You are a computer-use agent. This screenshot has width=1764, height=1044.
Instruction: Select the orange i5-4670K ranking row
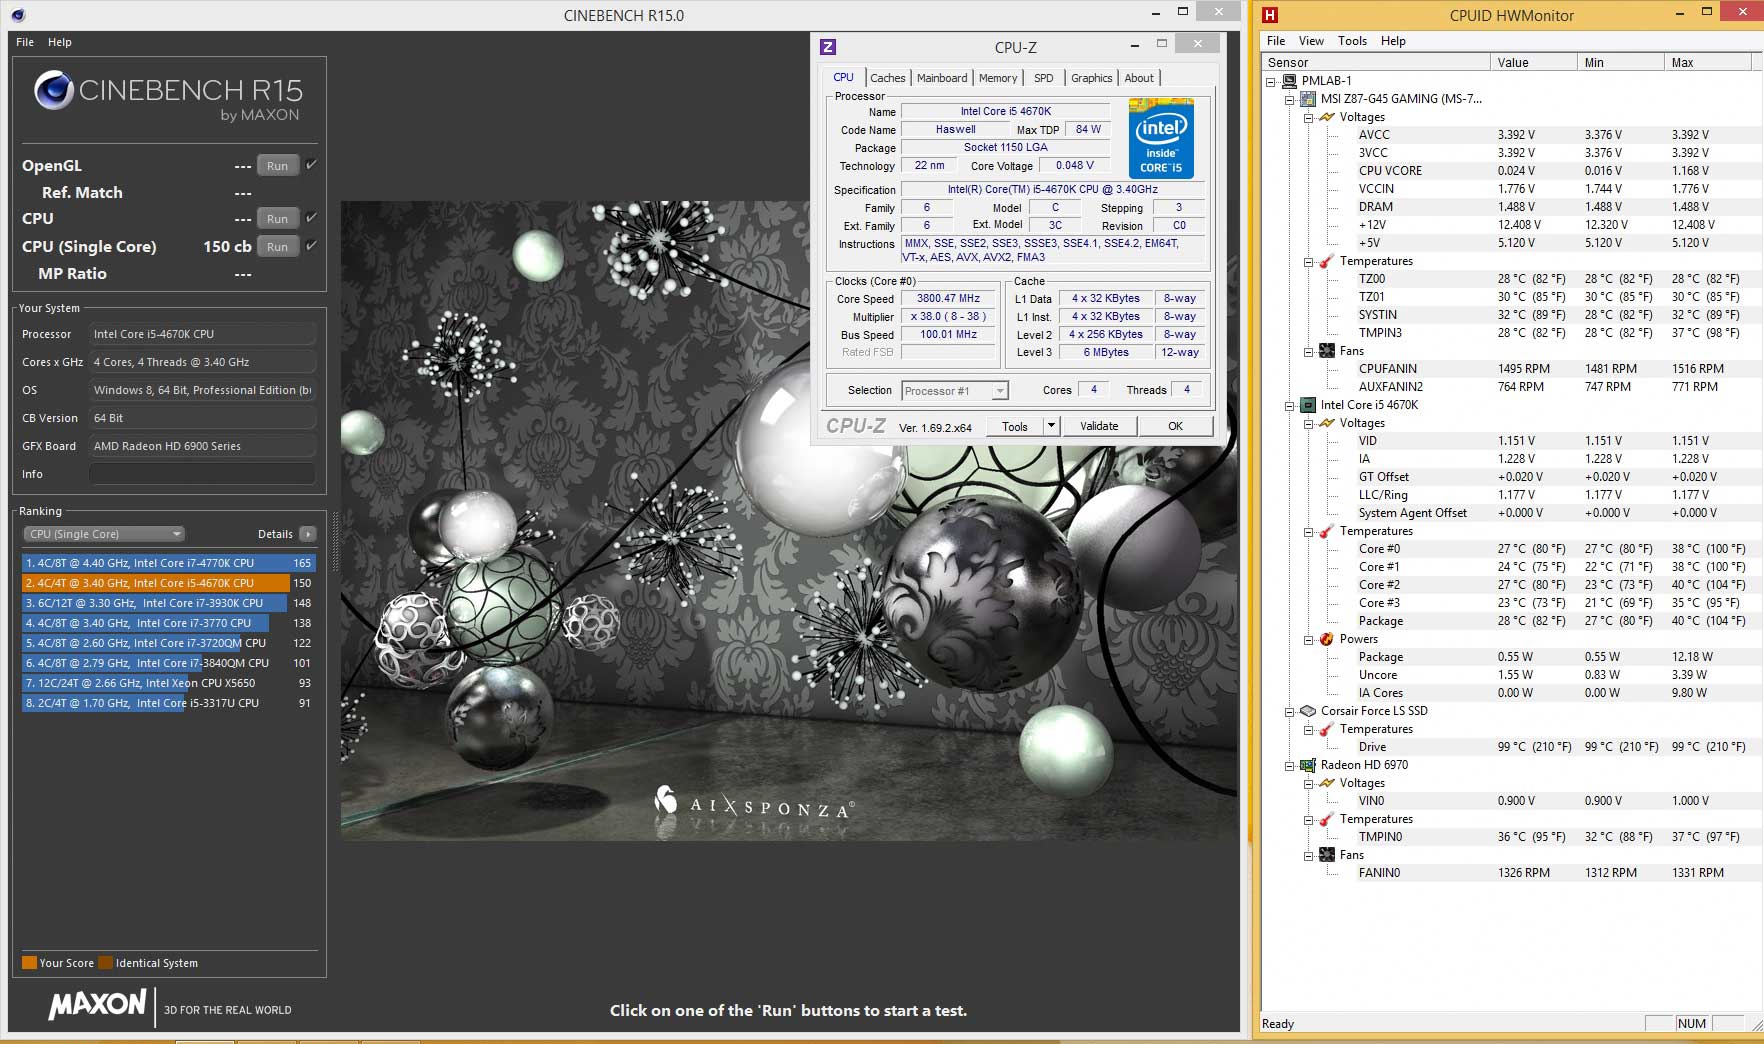click(169, 583)
